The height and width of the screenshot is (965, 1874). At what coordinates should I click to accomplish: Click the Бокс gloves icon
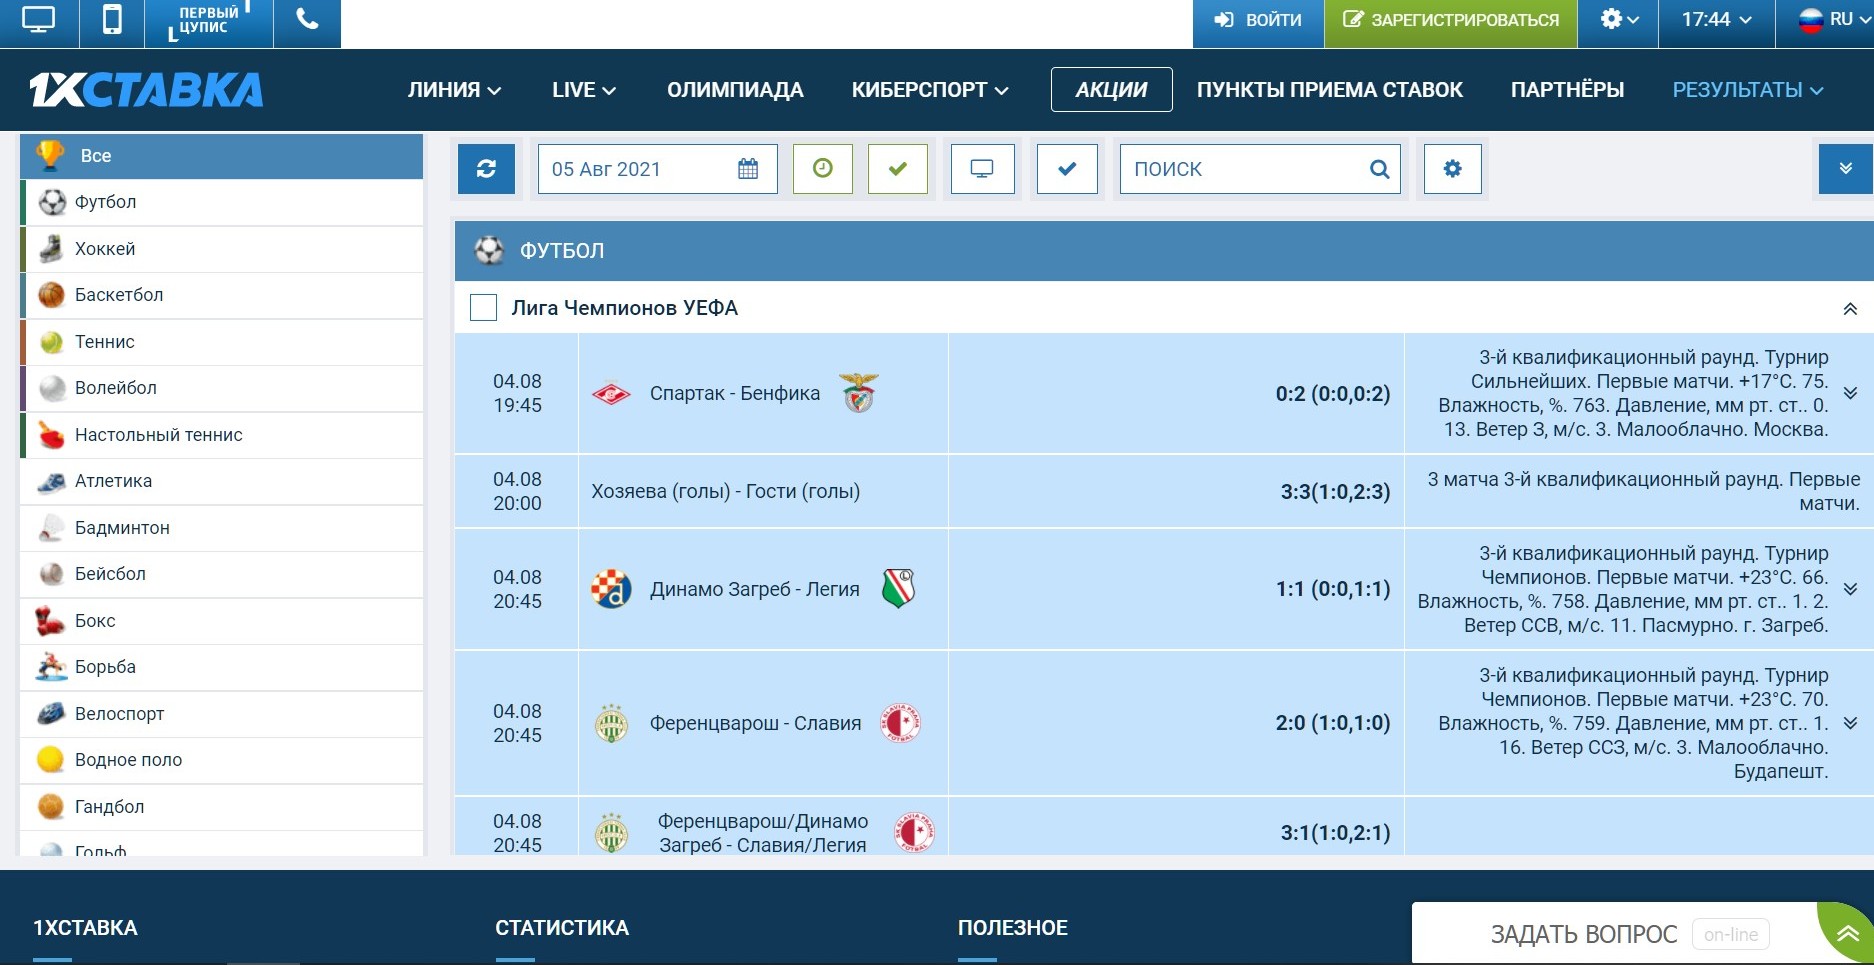click(x=50, y=621)
